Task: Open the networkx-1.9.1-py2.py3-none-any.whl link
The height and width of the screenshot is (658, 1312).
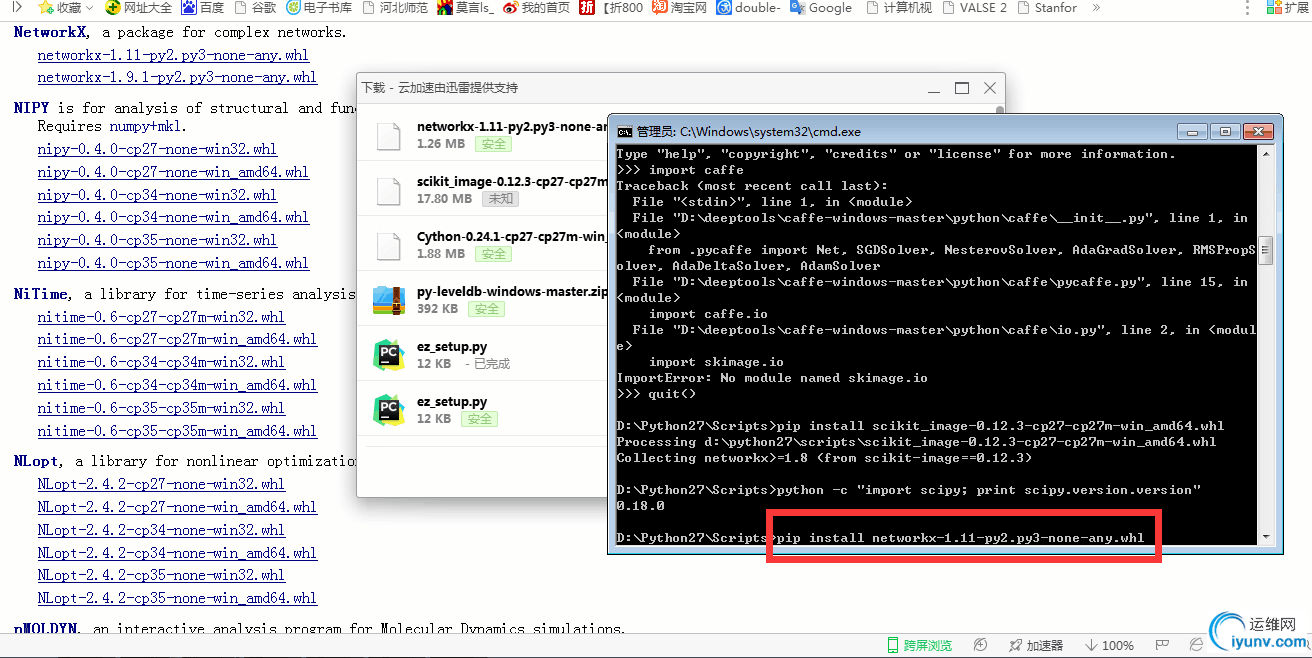Action: (177, 77)
